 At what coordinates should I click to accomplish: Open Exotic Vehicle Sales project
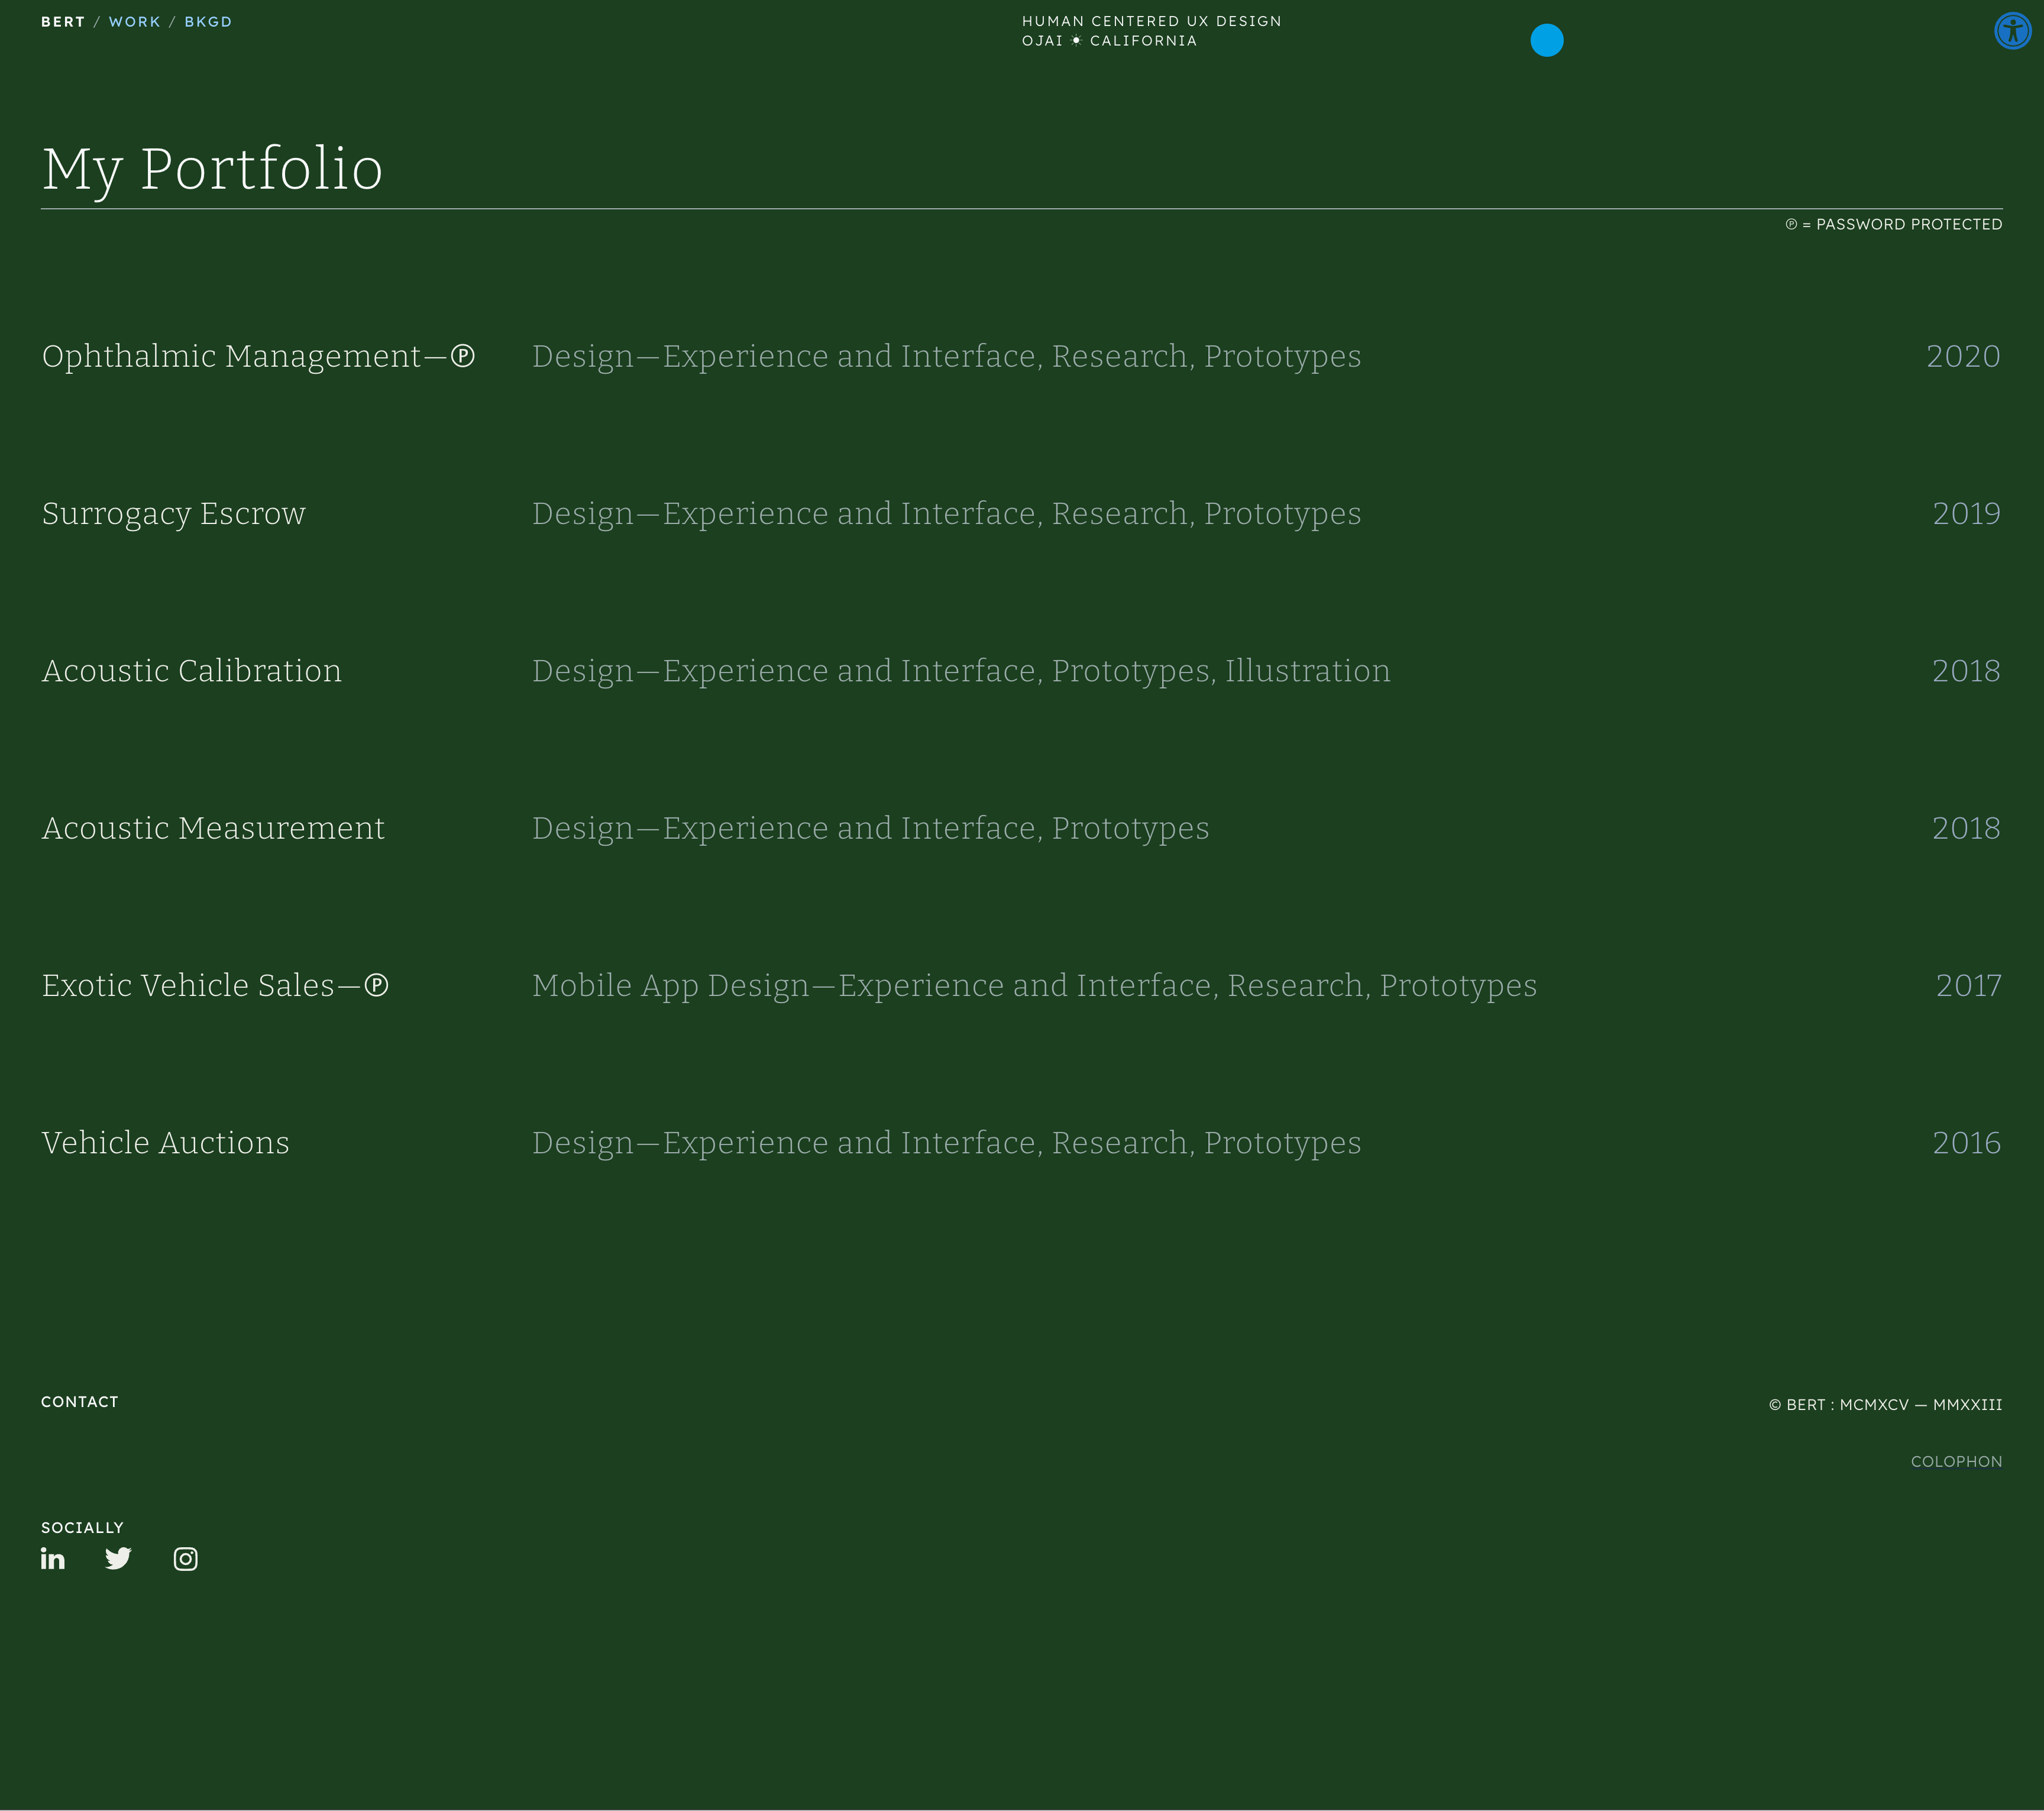coord(215,985)
